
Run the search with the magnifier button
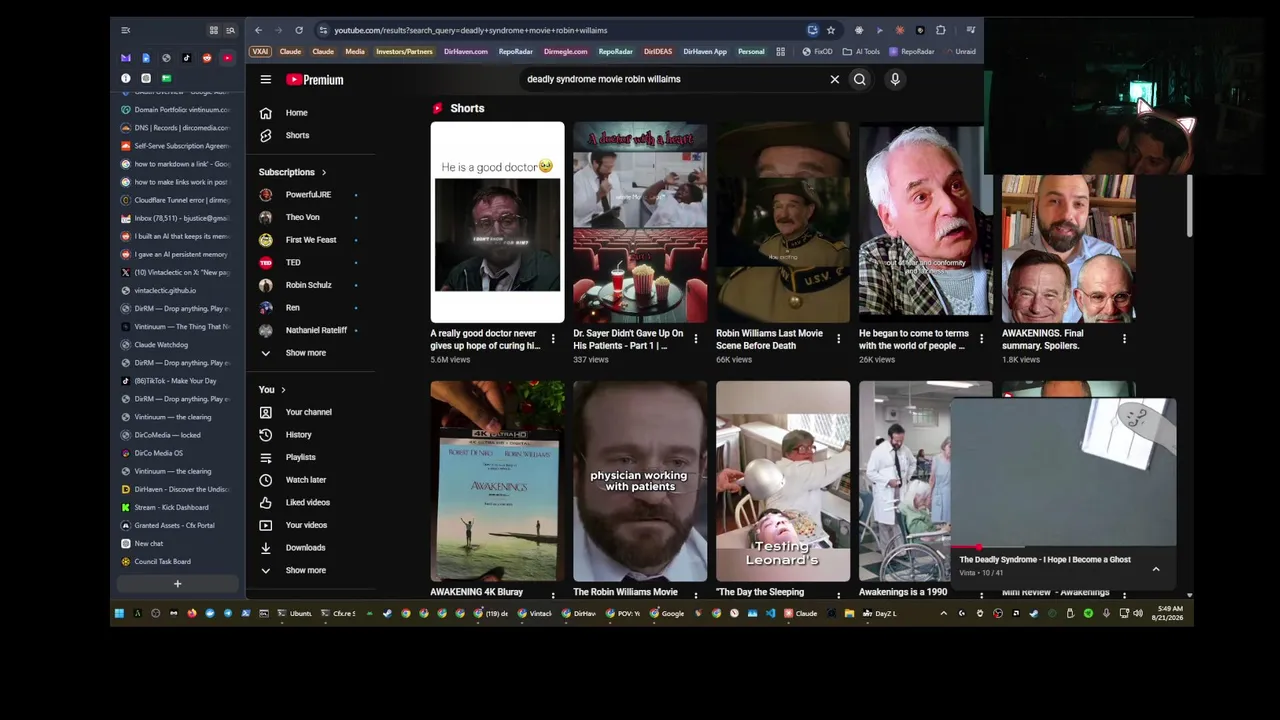(860, 79)
